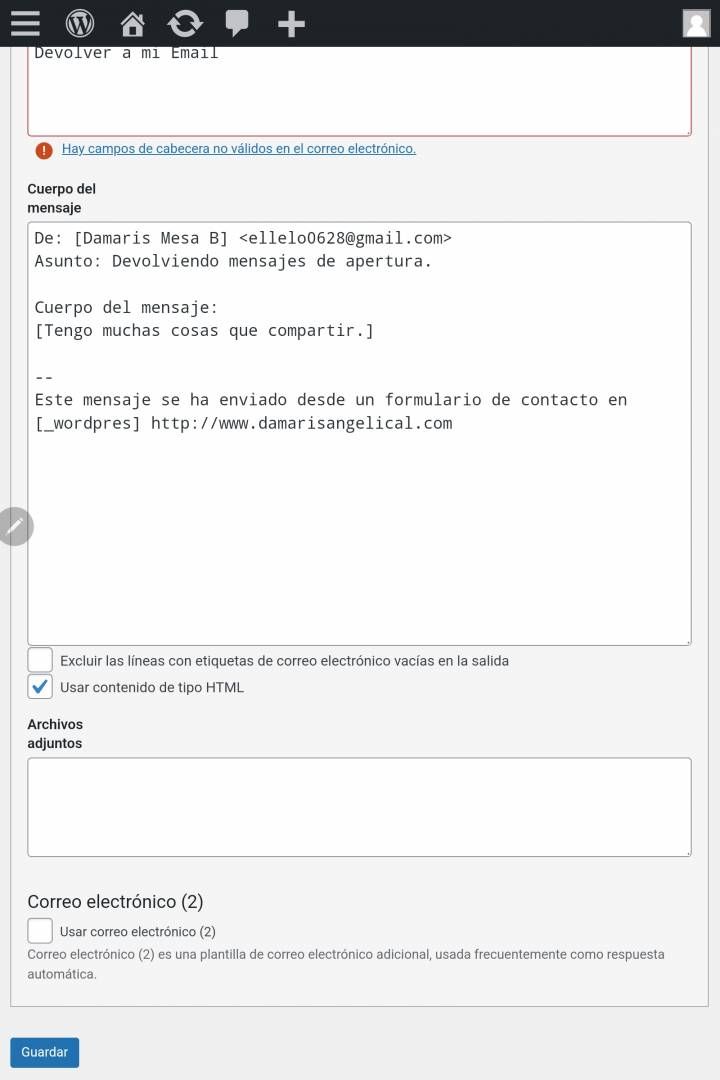Image resolution: width=720 pixels, height=1080 pixels.
Task: Enable Usar correo electrónico (2) checkbox
Action: [40, 931]
